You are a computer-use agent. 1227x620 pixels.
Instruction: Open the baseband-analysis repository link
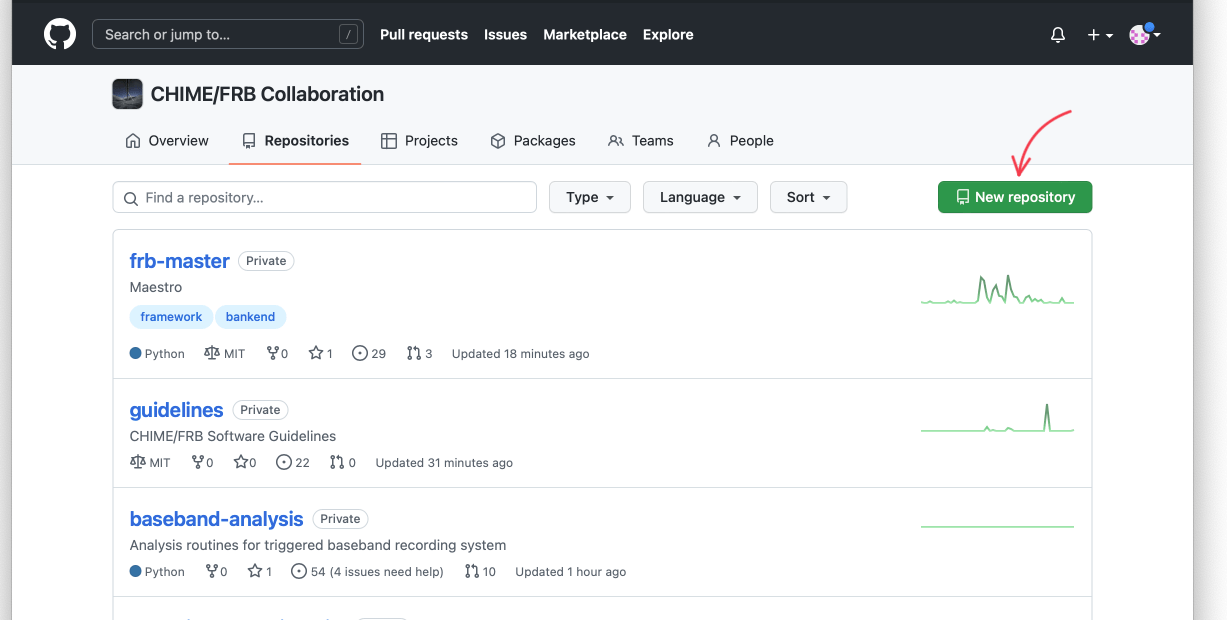(216, 519)
